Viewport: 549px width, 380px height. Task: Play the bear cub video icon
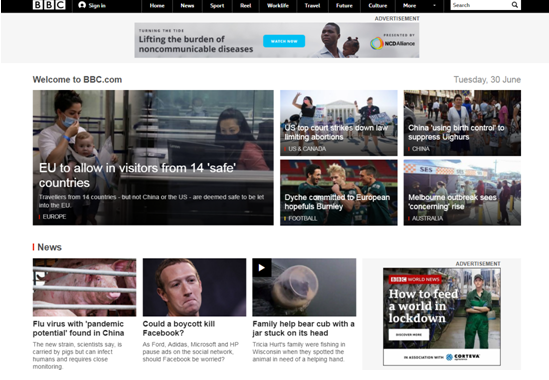(x=262, y=268)
